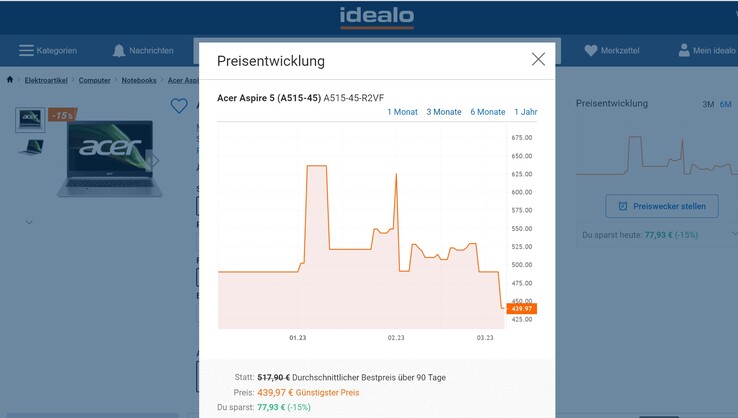Select the 3 Monate time range
This screenshot has width=738, height=418.
(443, 112)
